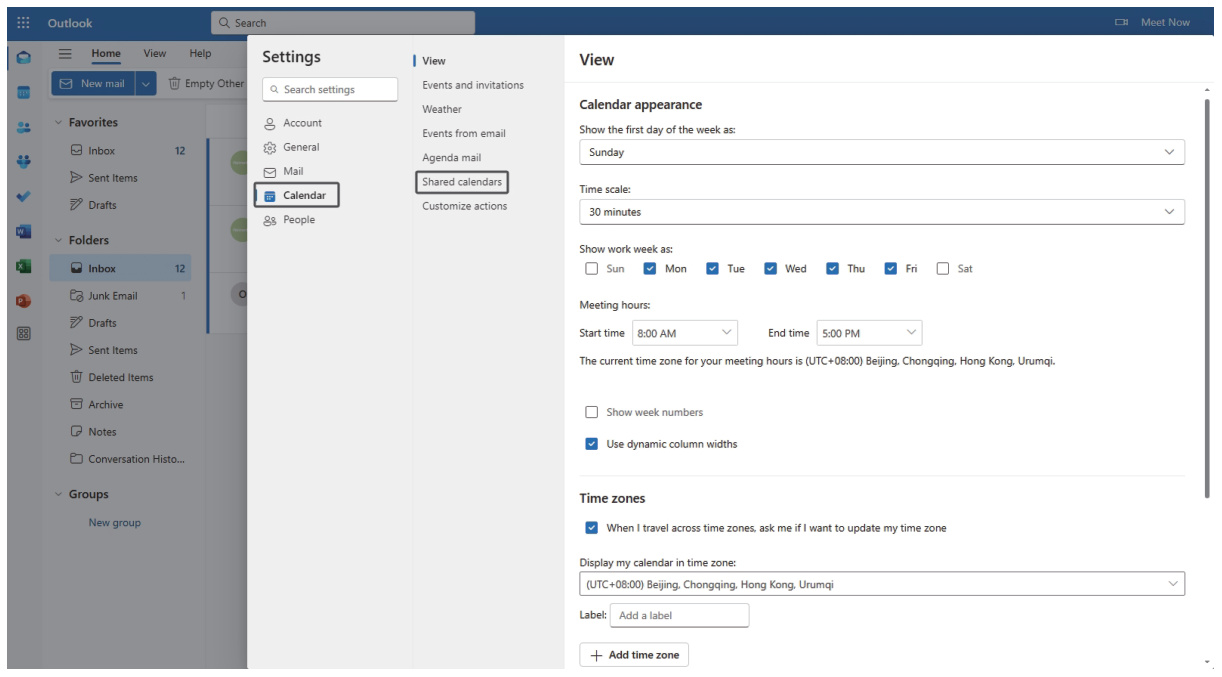Open the People app in left rail

pos(24,128)
